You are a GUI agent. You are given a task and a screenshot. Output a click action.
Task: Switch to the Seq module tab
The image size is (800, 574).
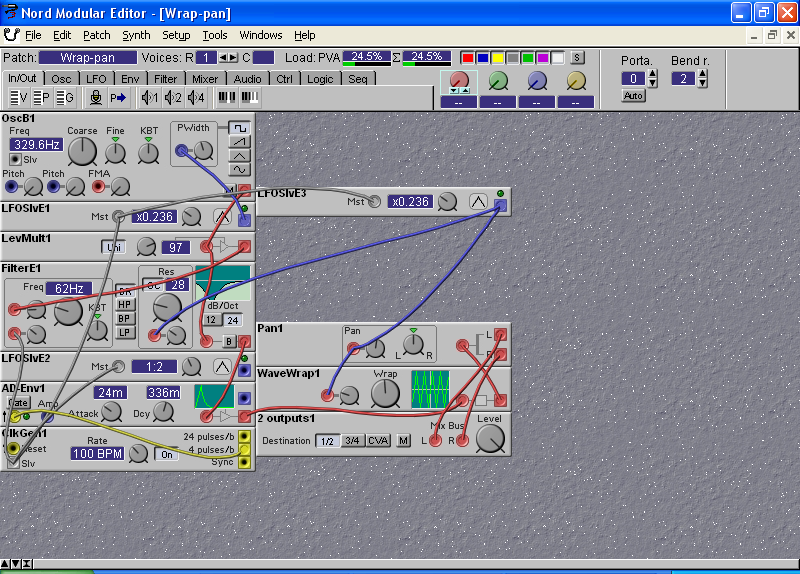pyautogui.click(x=358, y=79)
